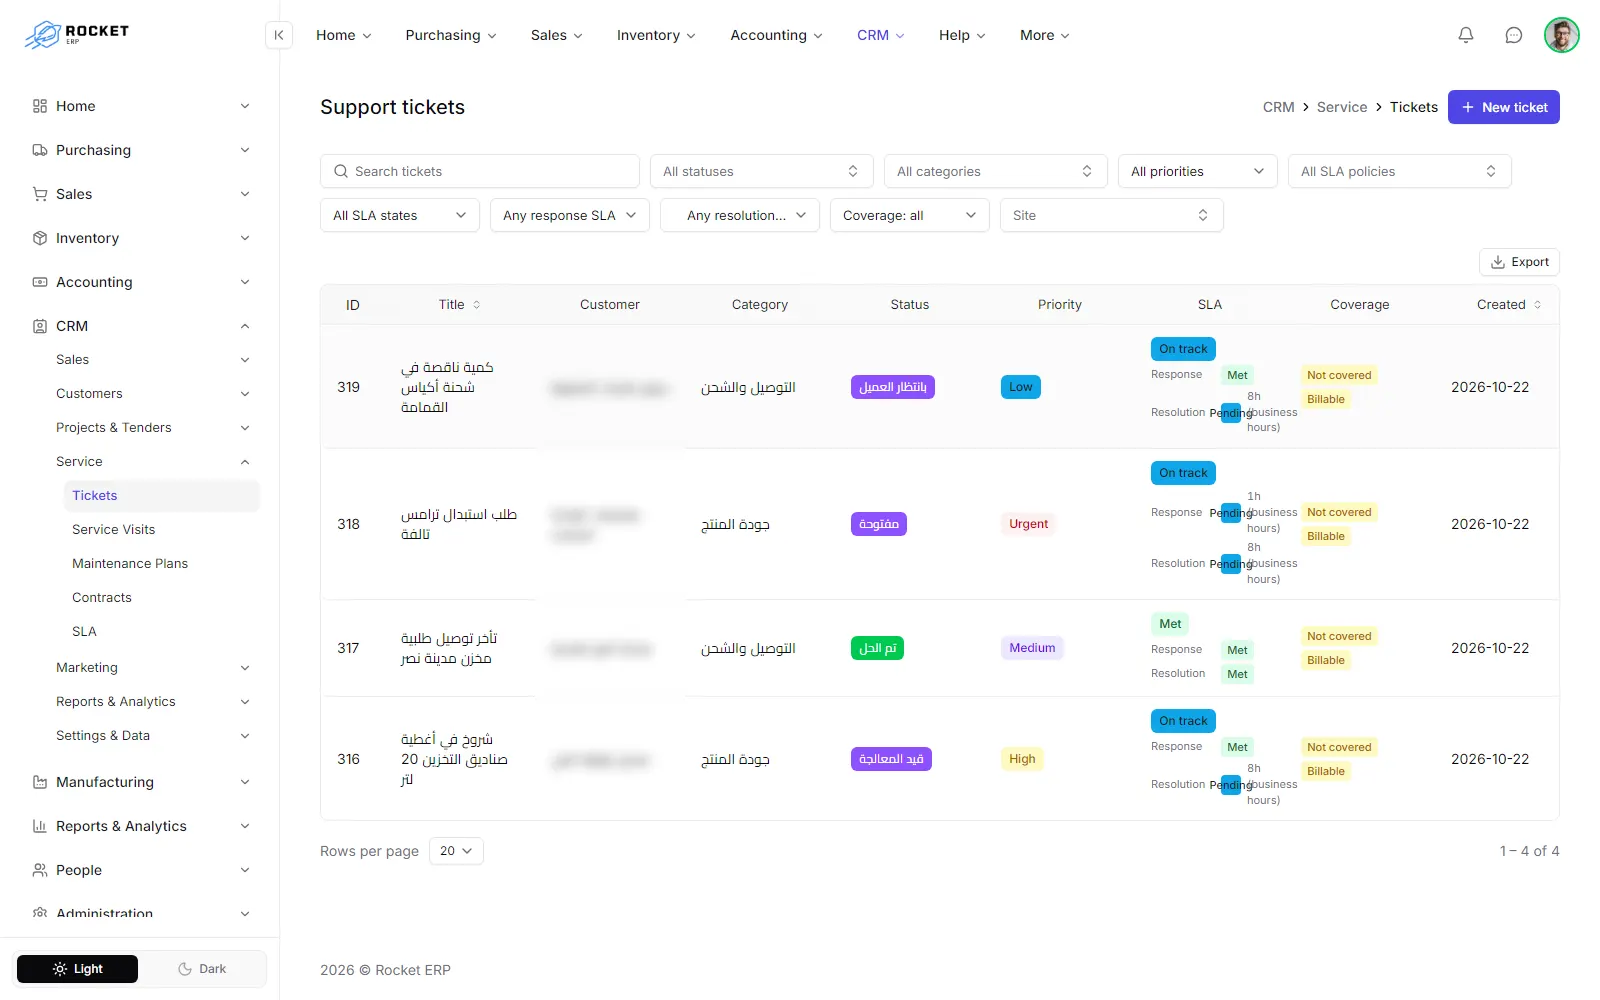Click the Reports & Analytics chart icon
The width and height of the screenshot is (1600, 1000).
[40, 826]
